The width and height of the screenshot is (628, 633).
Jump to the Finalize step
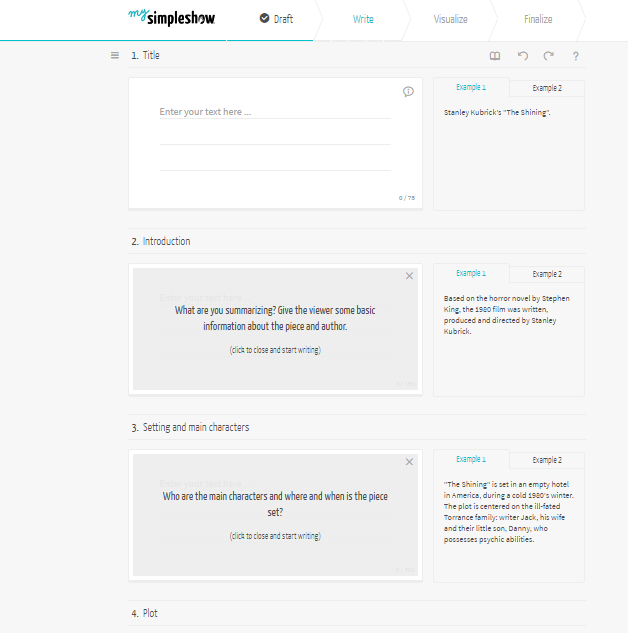[x=537, y=19]
